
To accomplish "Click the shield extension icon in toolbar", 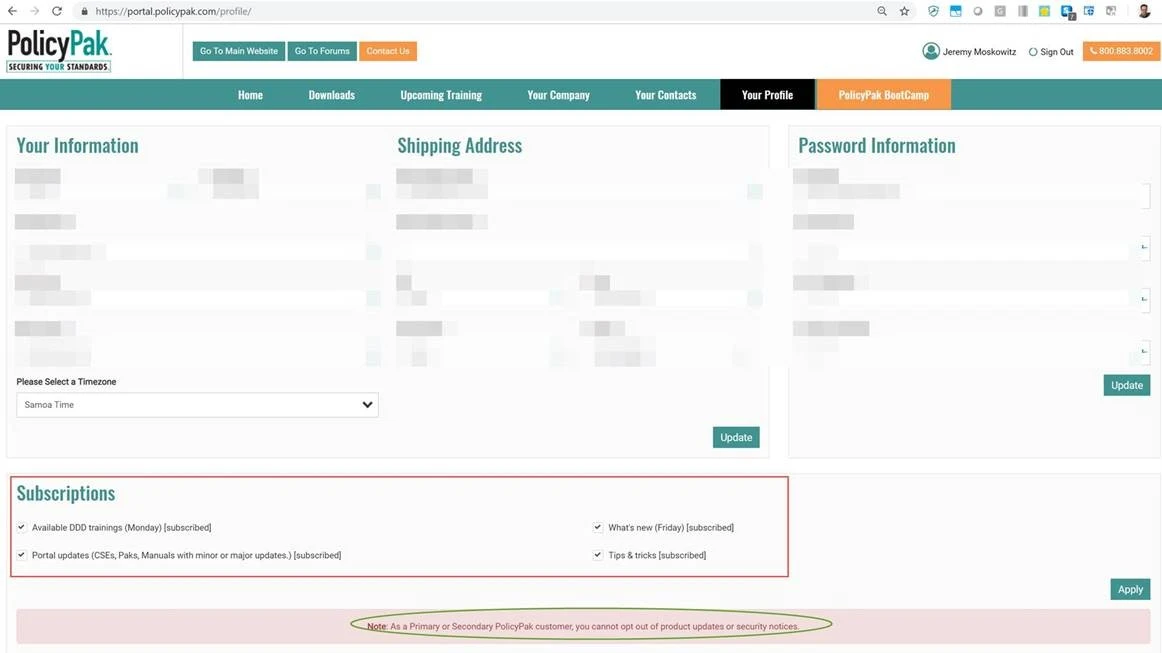I will (933, 11).
